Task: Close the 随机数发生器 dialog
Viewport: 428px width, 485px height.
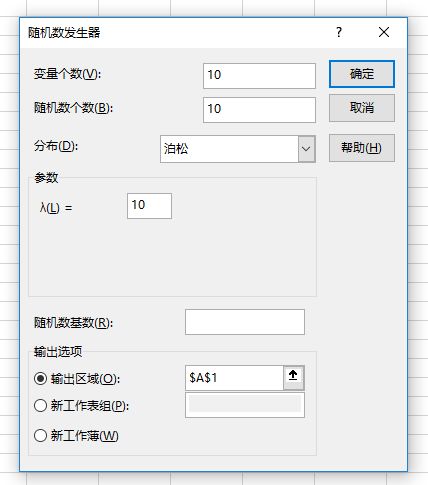Action: point(384,32)
